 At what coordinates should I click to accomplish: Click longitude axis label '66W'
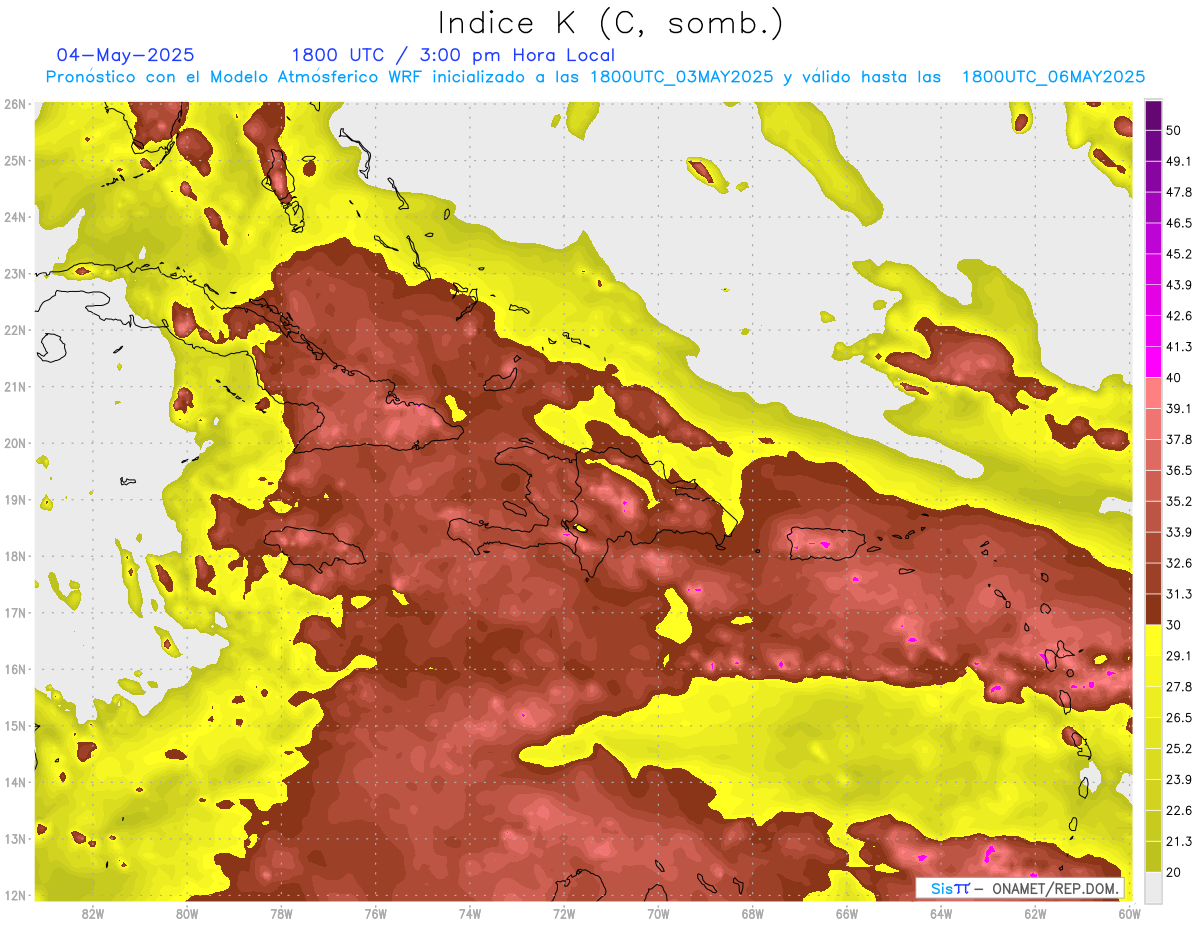[x=846, y=913]
